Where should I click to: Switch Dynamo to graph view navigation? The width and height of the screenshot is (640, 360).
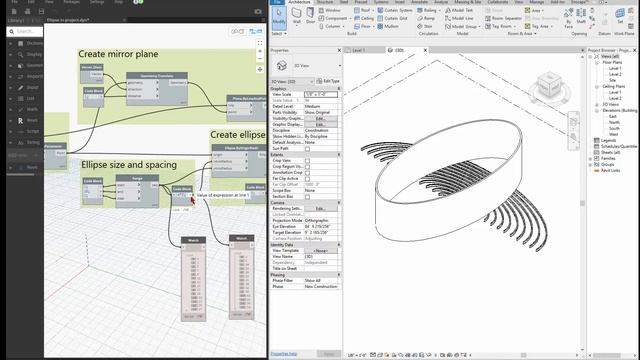click(x=256, y=31)
